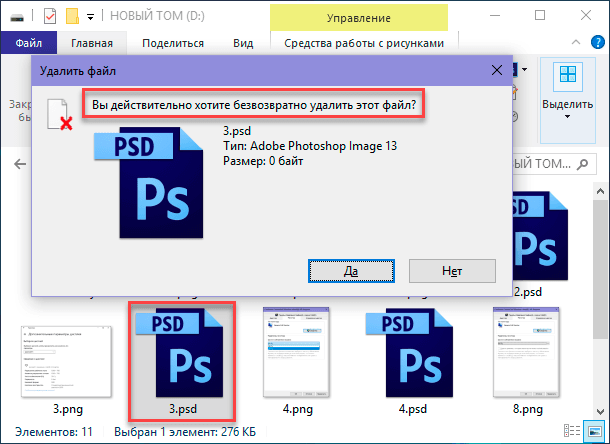Screen dimensions: 610x444
Task: Open the Вид ribbon tab
Action: (243, 43)
